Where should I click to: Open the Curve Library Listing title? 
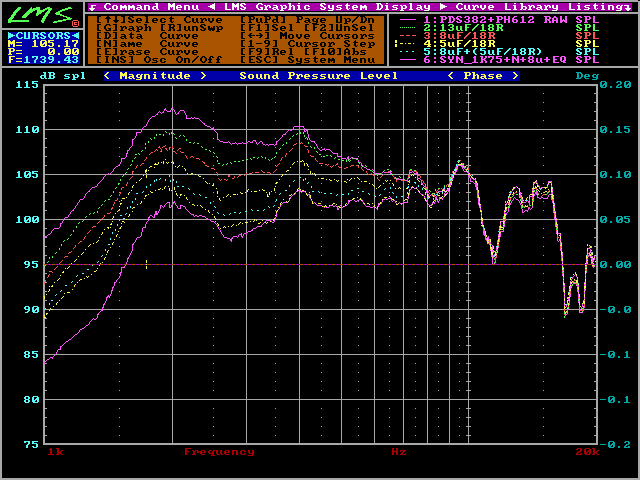[x=539, y=7]
